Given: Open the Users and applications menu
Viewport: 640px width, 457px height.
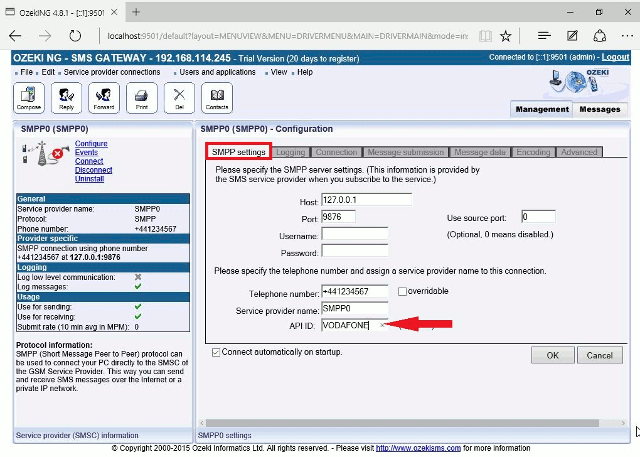Looking at the screenshot, I should tap(217, 72).
